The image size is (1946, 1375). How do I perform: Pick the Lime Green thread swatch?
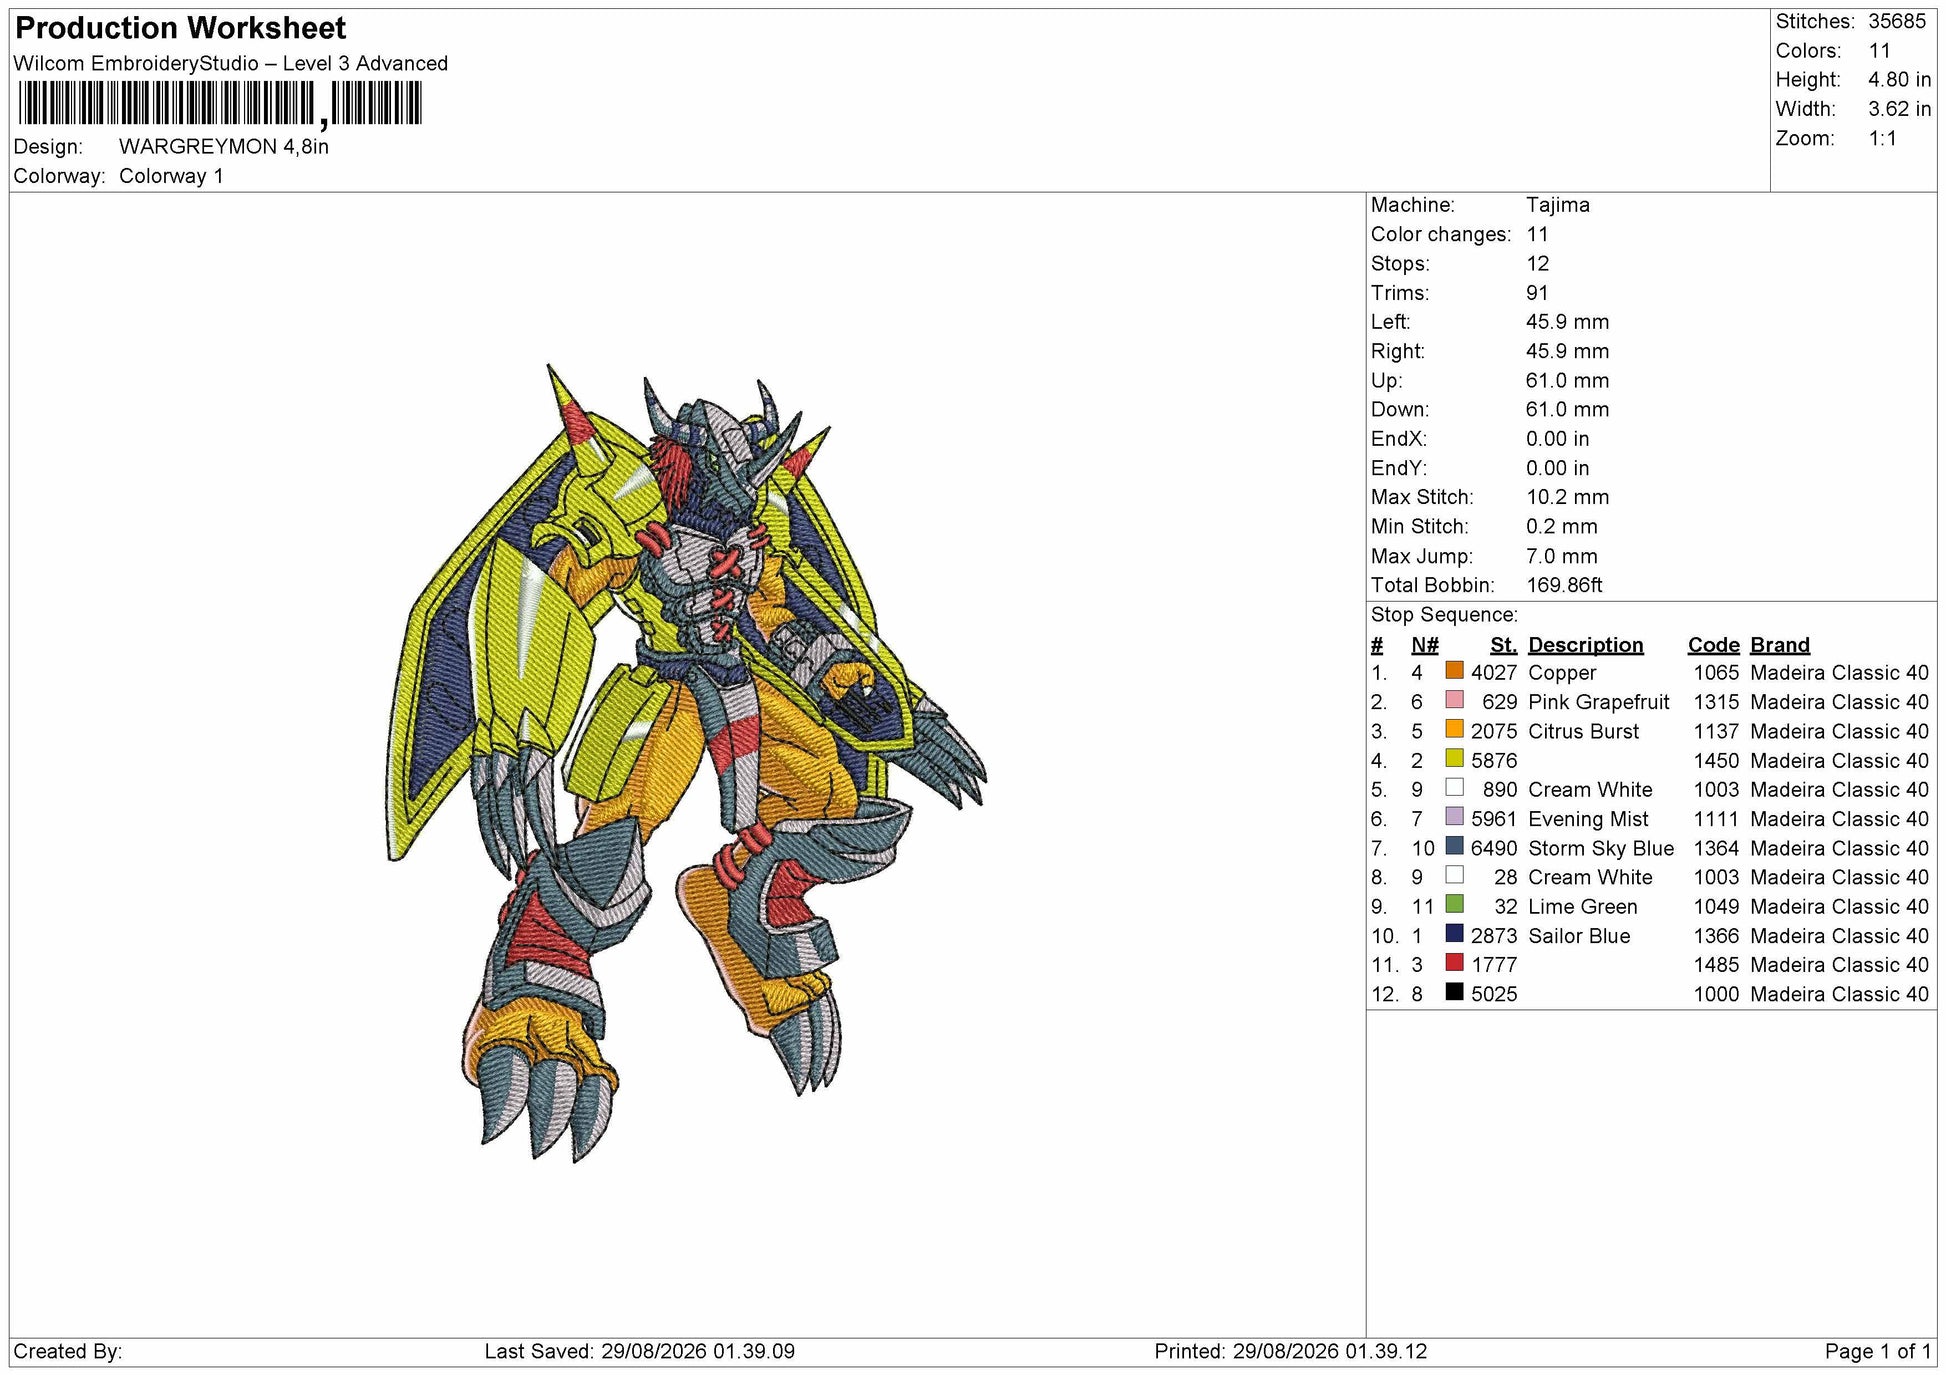tap(1454, 904)
